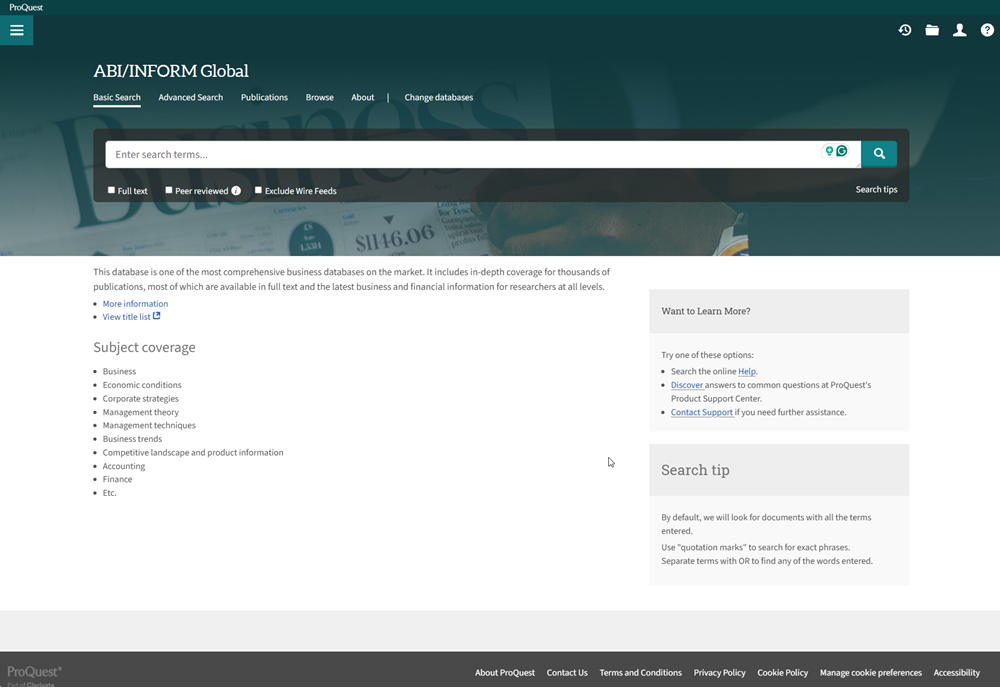This screenshot has width=1000, height=688.
Task: Open the My Research folder icon
Action: point(932,30)
